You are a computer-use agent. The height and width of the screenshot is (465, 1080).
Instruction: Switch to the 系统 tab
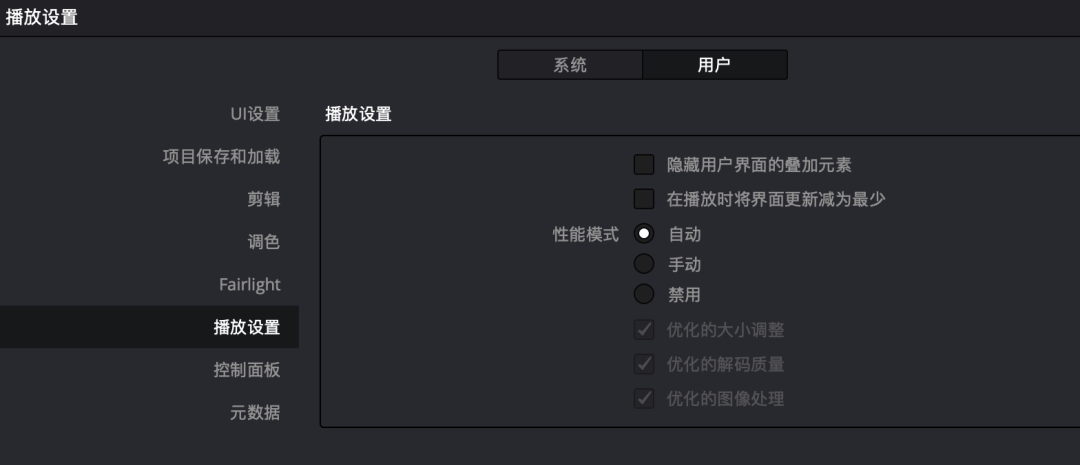[570, 65]
